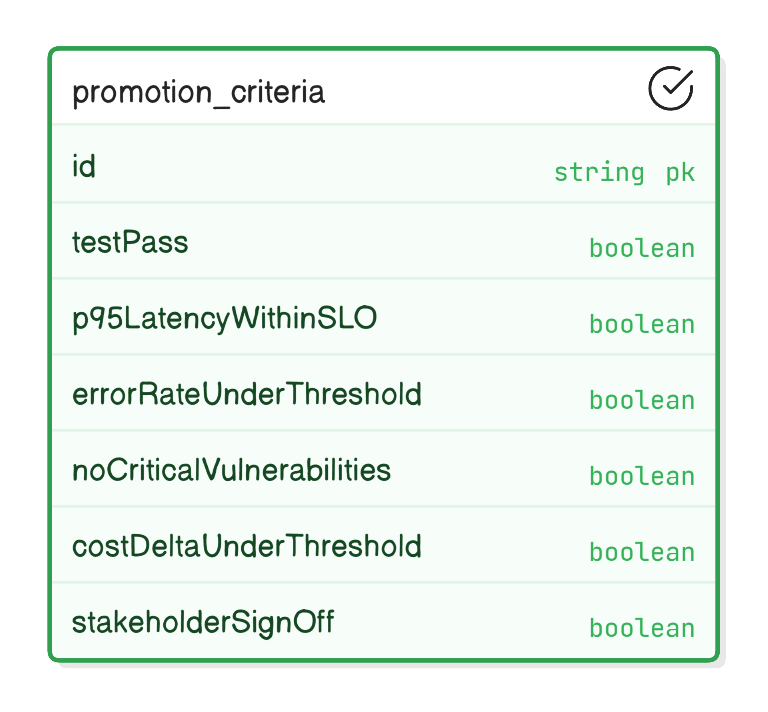The height and width of the screenshot is (712, 768).
Task: Select the p95LatencyWithinSLO field name
Action: 225,319
